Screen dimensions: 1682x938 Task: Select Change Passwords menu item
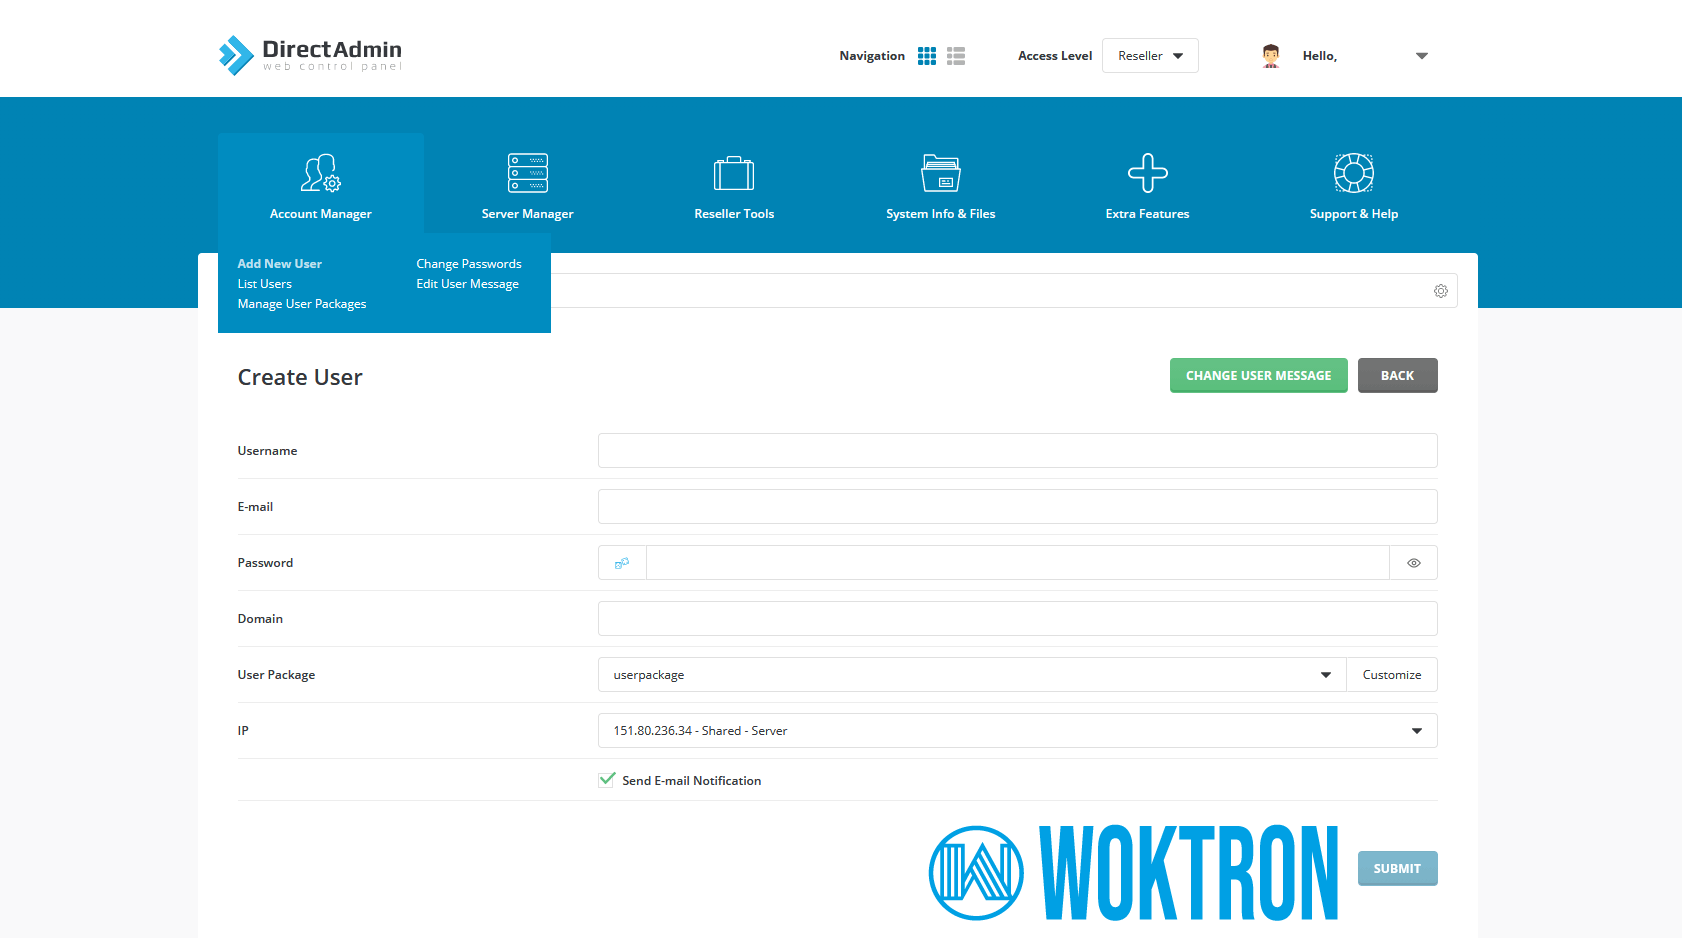[x=469, y=264]
